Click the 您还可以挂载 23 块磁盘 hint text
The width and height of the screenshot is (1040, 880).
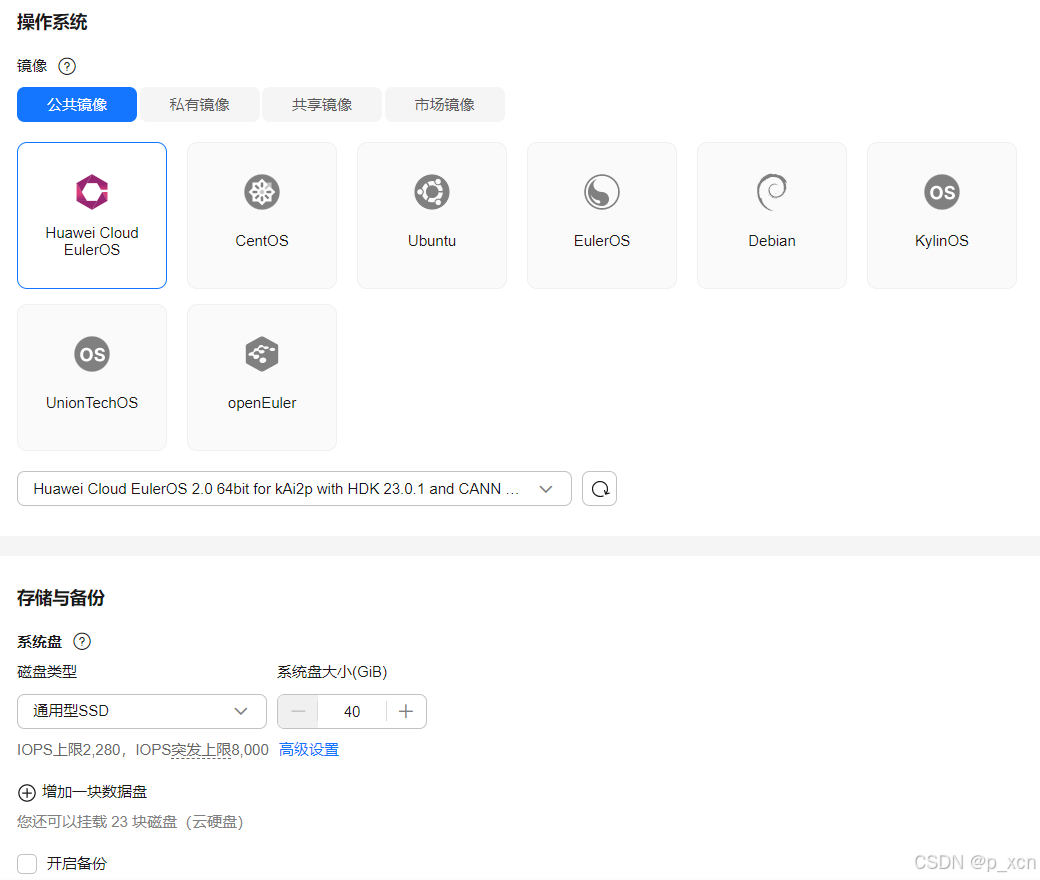click(x=131, y=822)
